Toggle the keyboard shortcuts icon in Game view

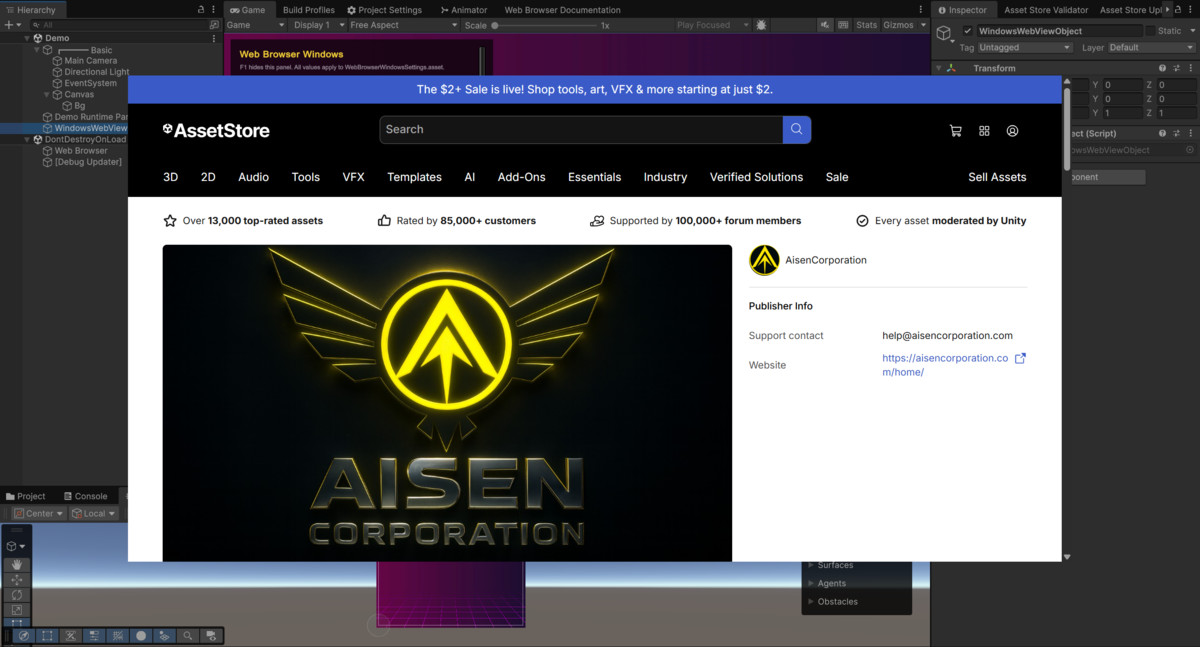[x=844, y=25]
